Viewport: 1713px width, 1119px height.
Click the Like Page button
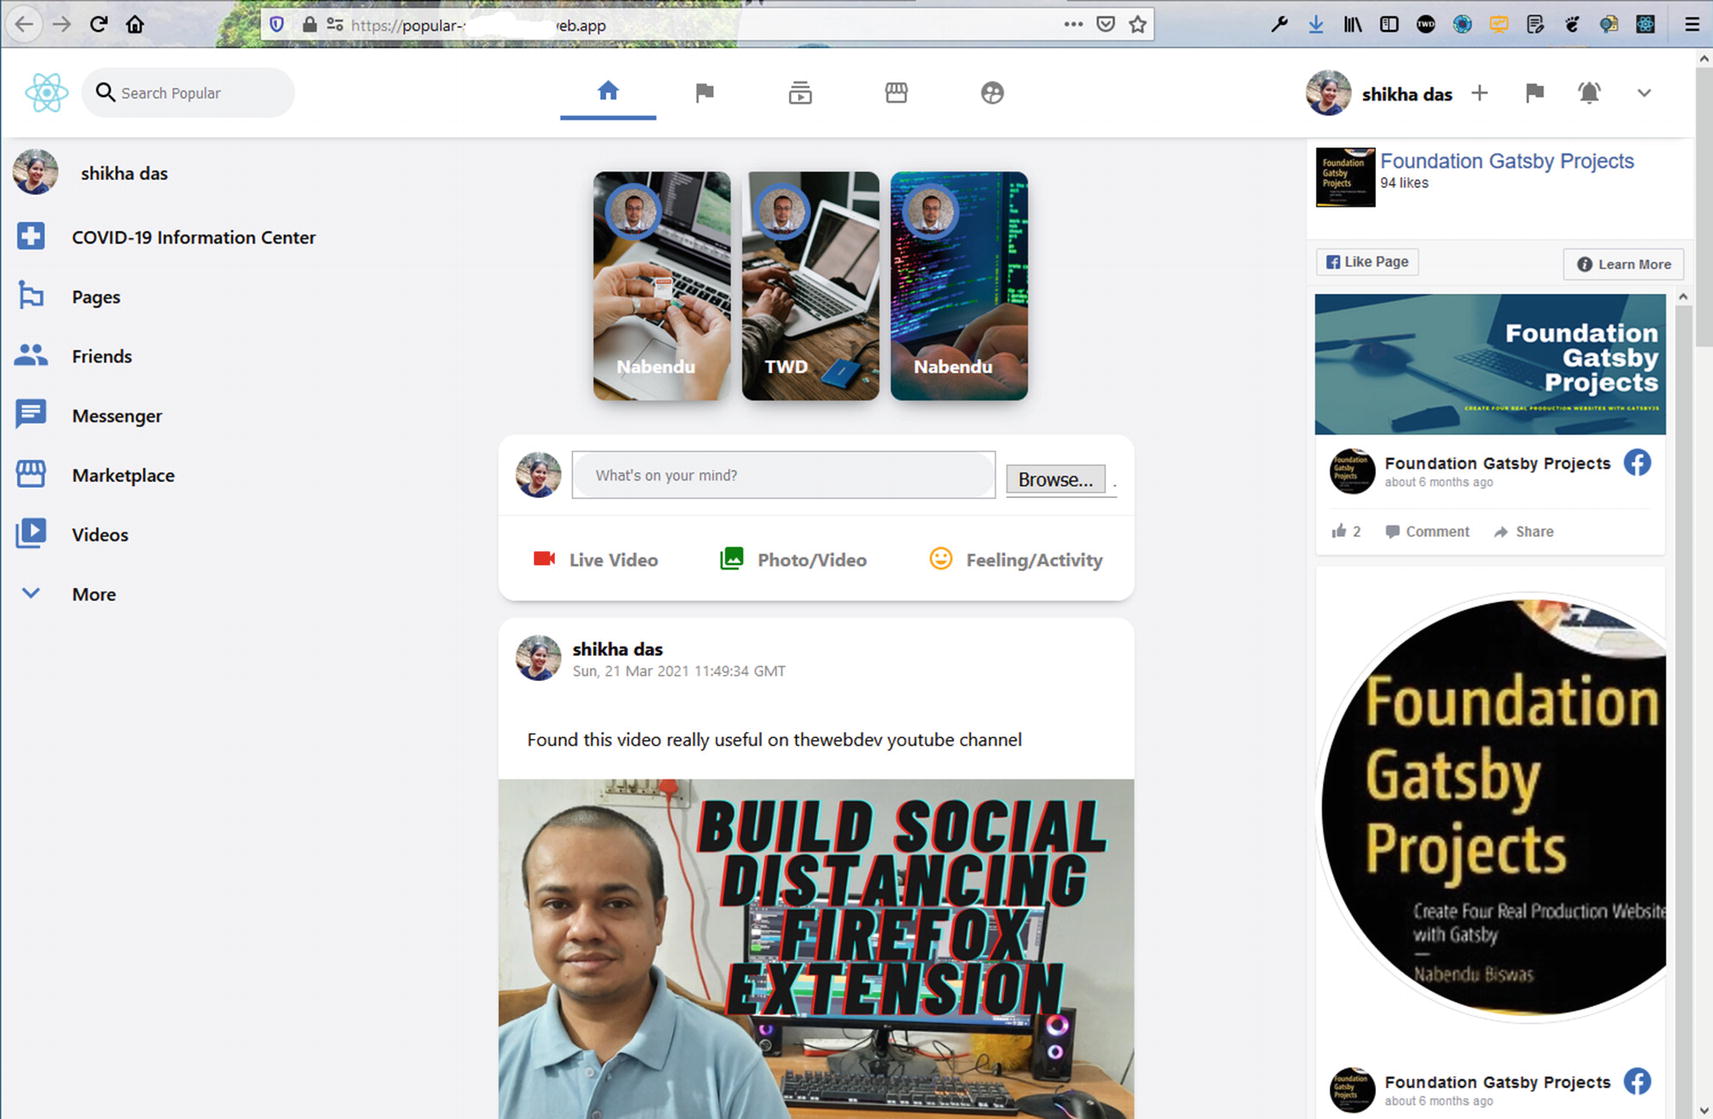point(1367,262)
